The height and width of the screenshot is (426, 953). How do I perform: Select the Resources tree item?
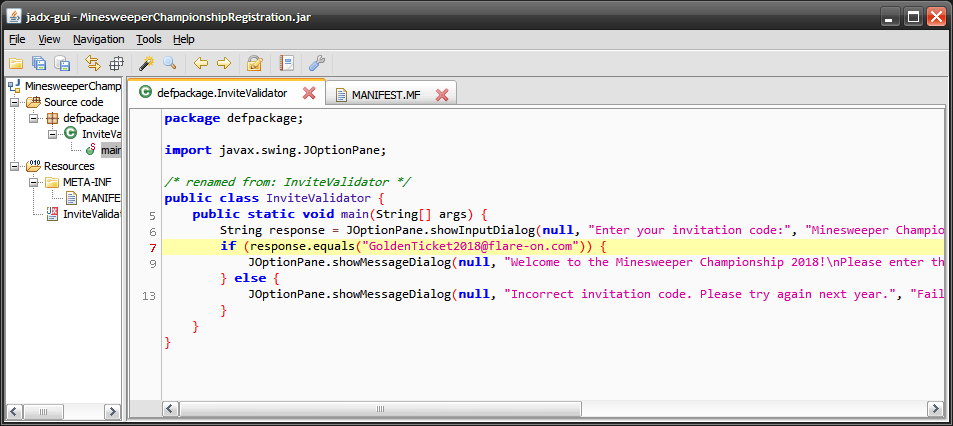[69, 166]
